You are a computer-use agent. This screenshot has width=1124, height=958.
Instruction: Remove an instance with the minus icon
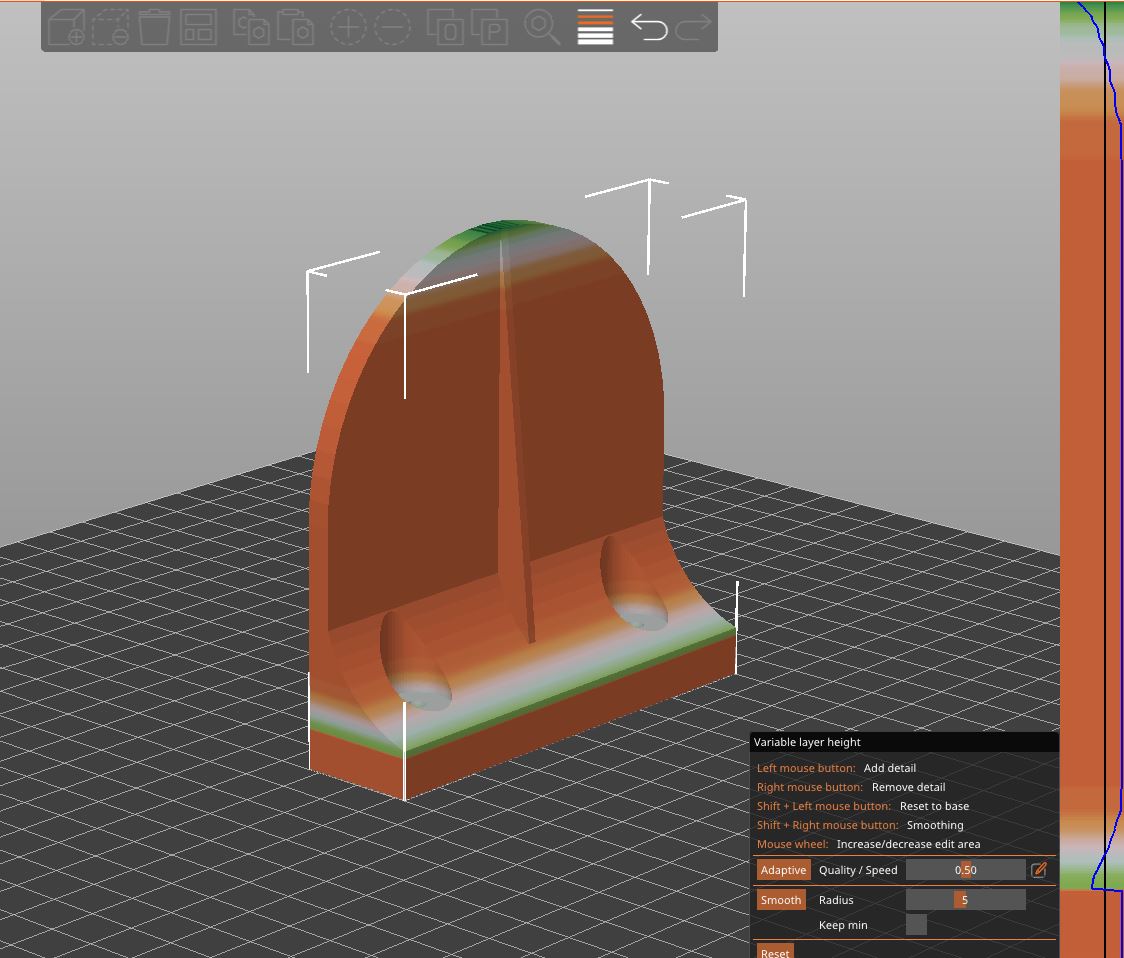click(393, 27)
